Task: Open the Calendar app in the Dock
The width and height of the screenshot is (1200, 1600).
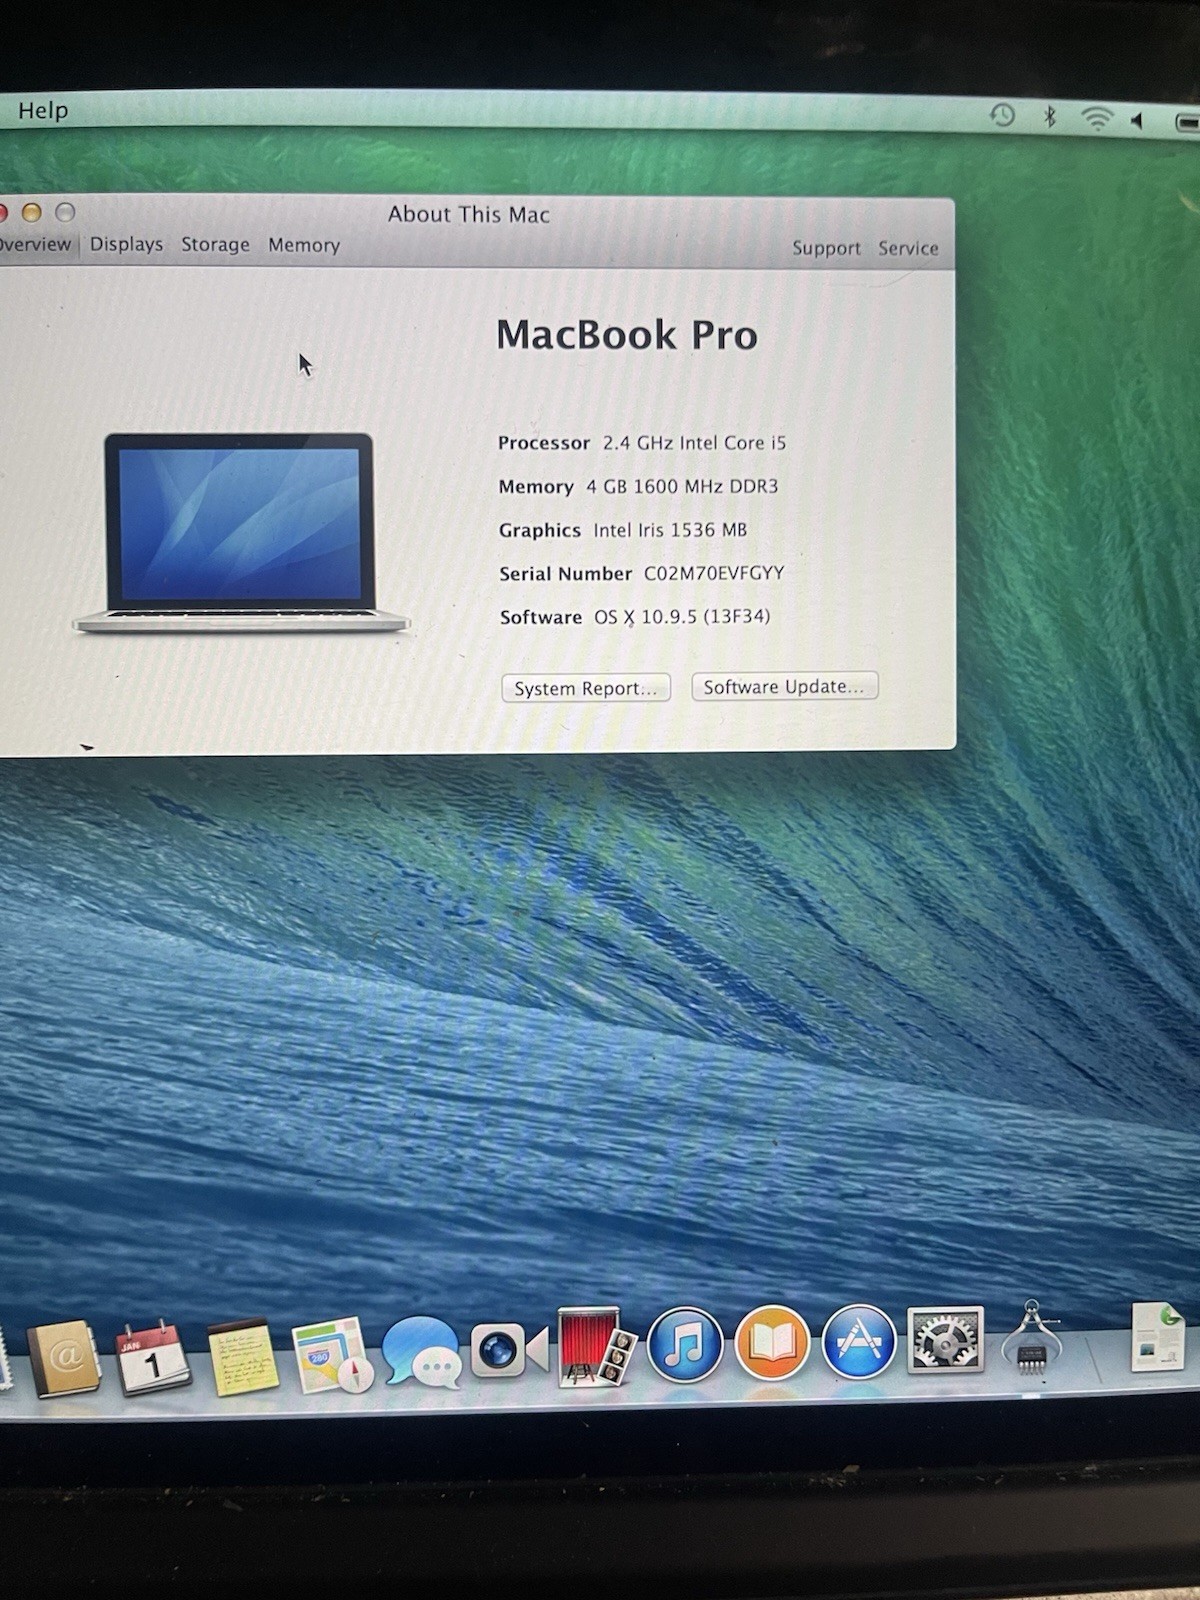Action: click(x=152, y=1357)
